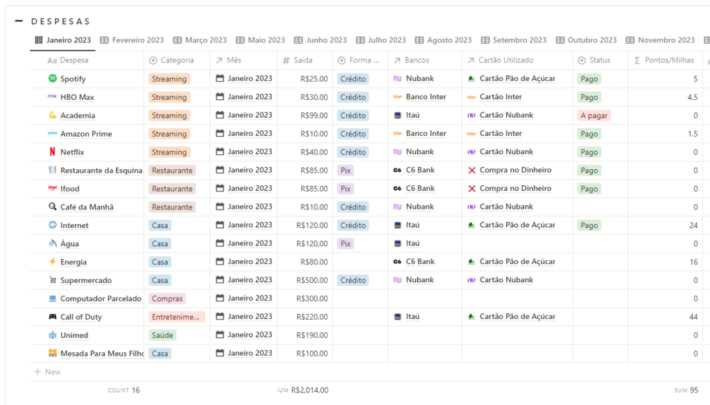Click the COUNT 16 summary footer
Screen dimensions: 710x405
tap(124, 390)
